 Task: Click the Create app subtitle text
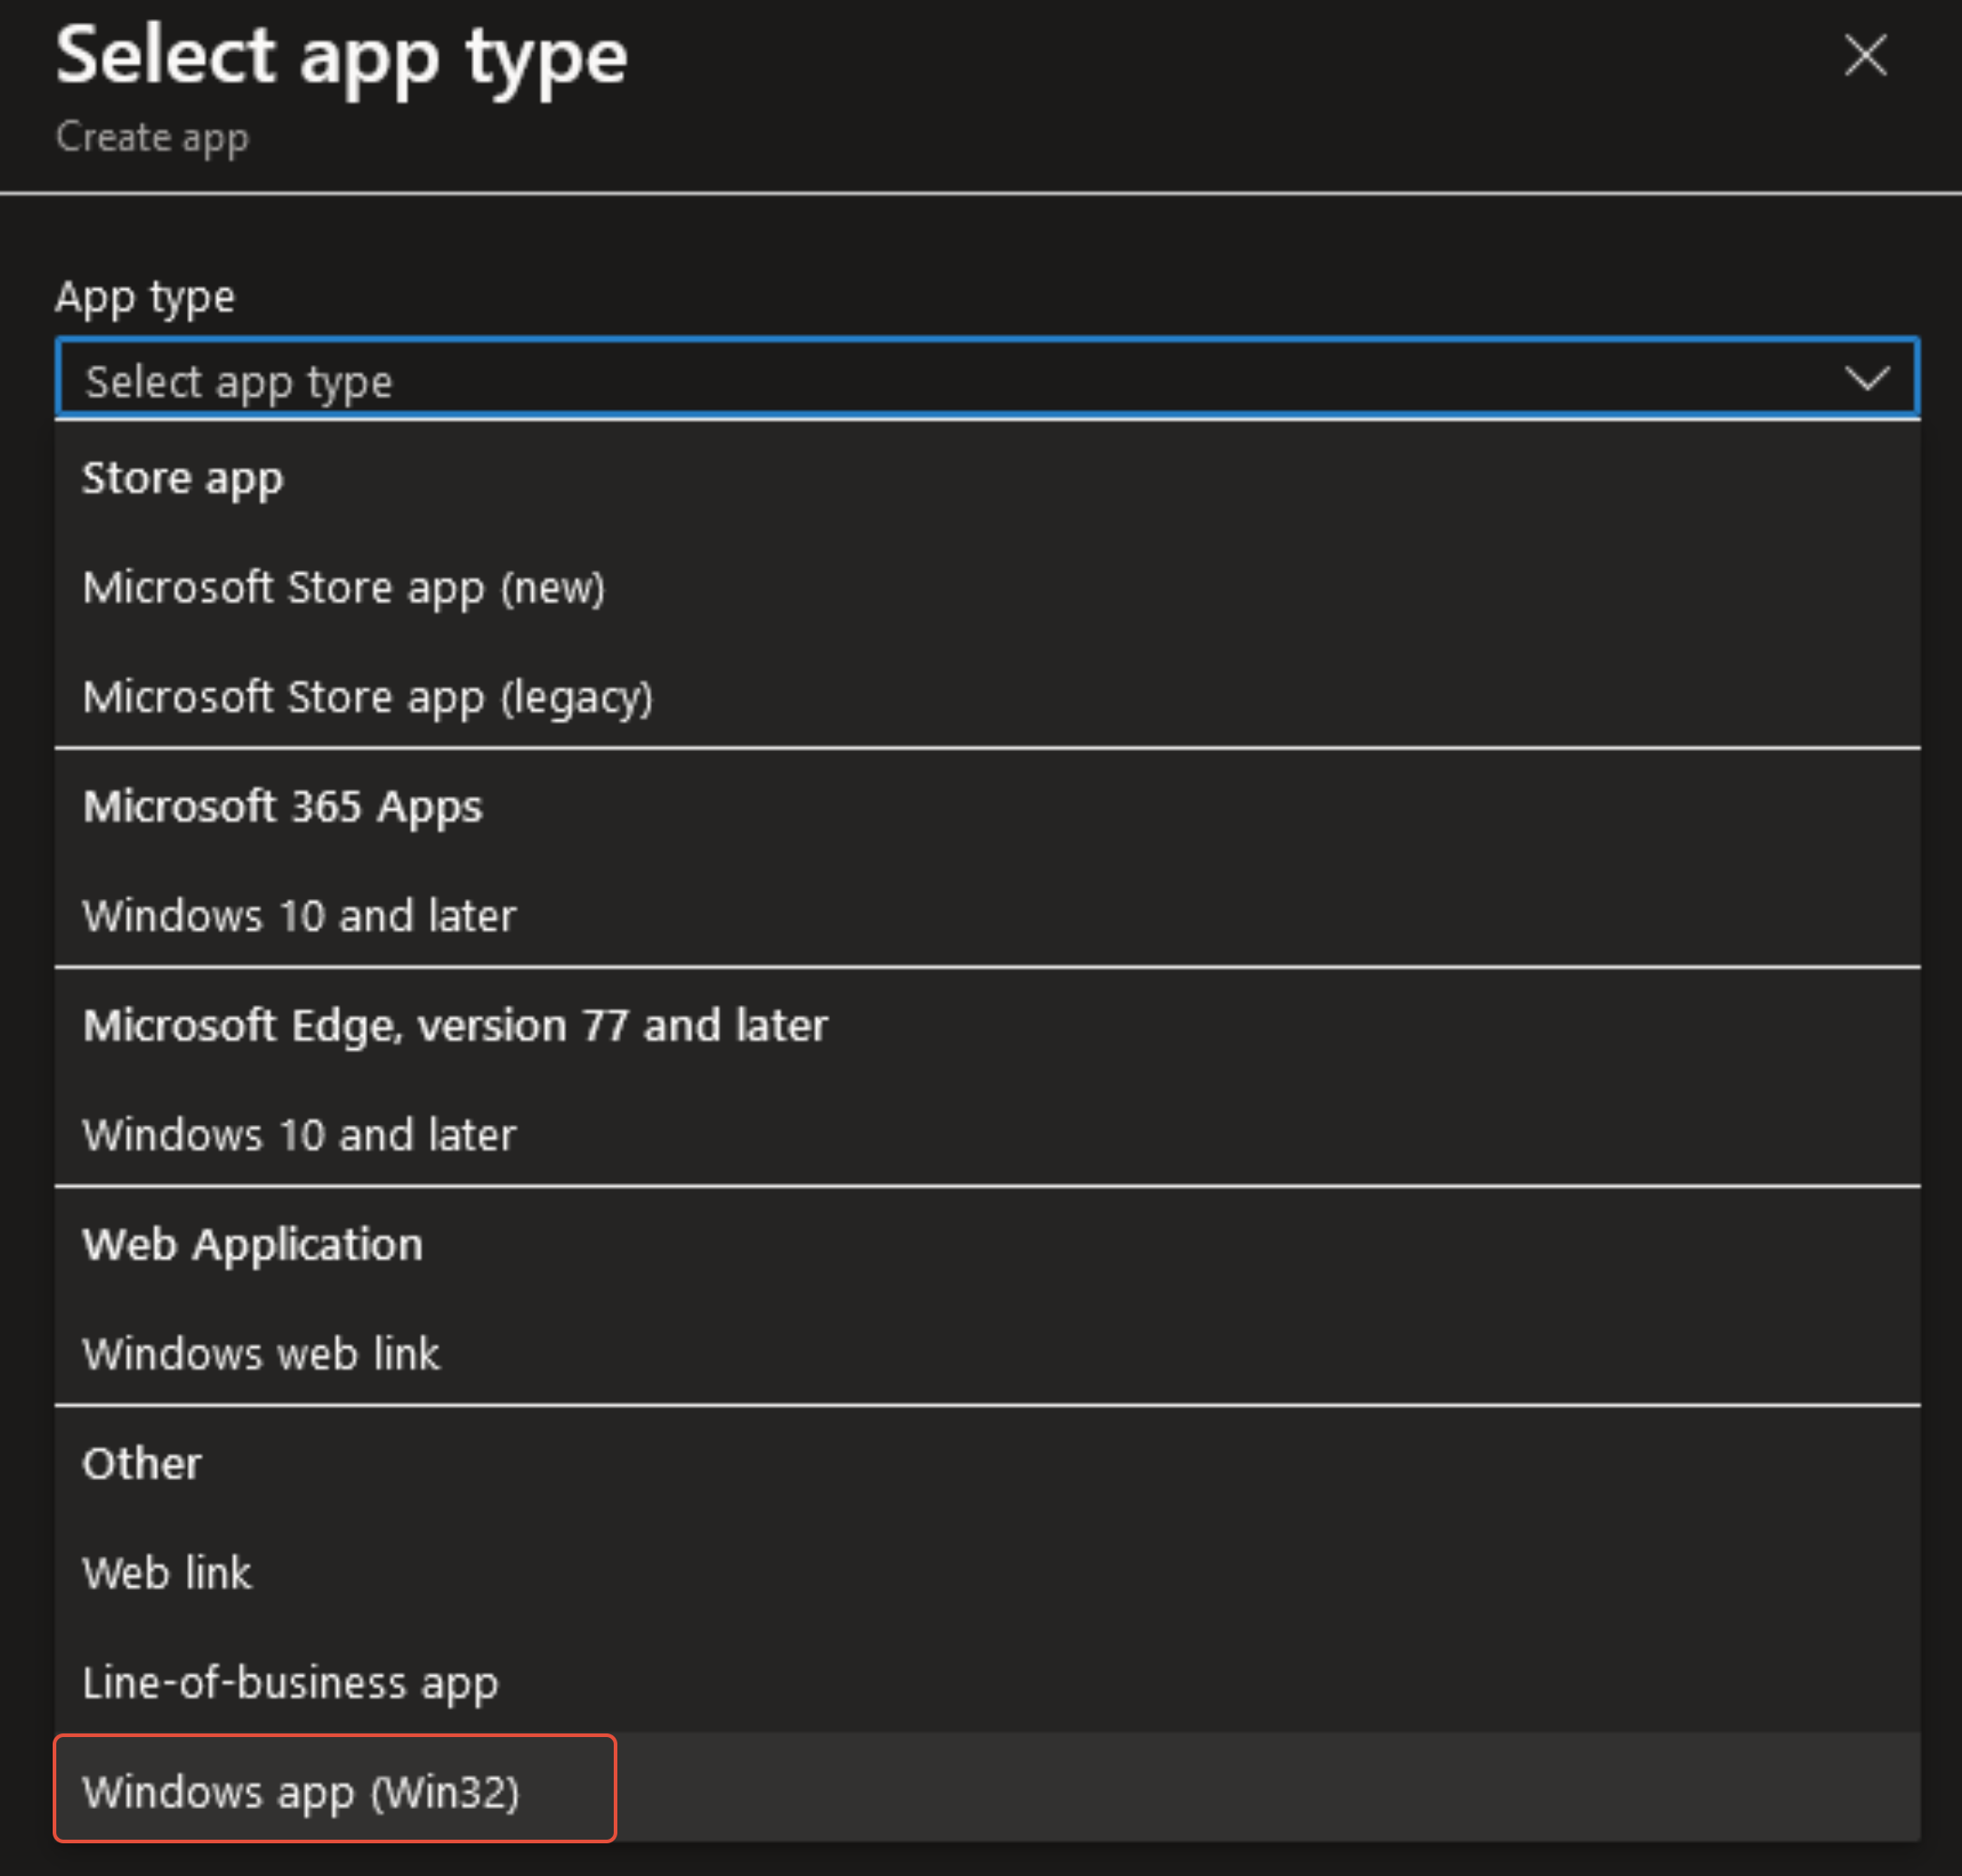click(x=152, y=137)
